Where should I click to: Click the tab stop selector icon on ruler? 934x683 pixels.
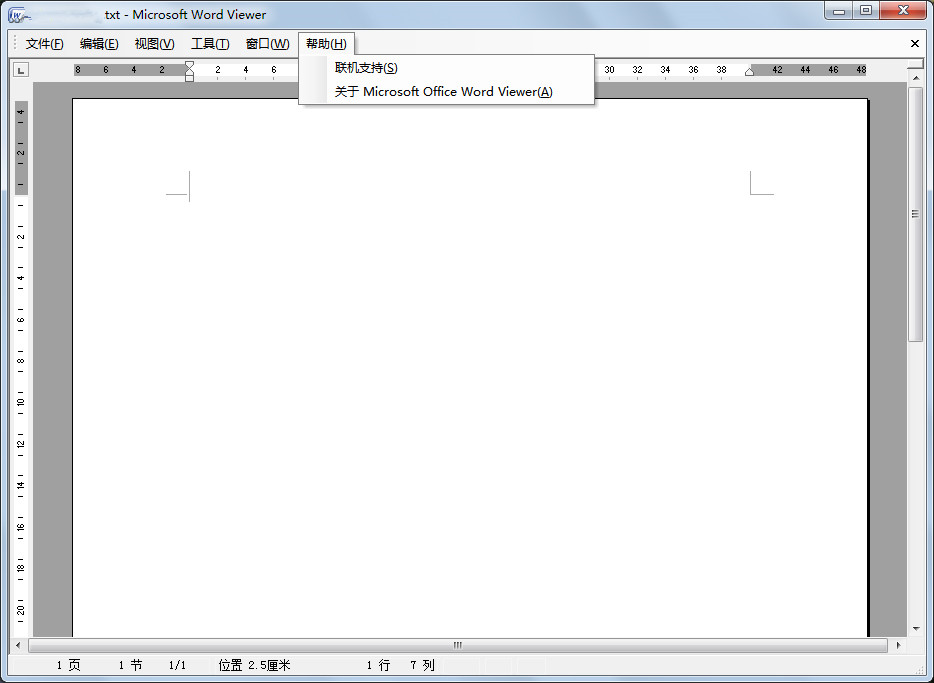tap(21, 70)
